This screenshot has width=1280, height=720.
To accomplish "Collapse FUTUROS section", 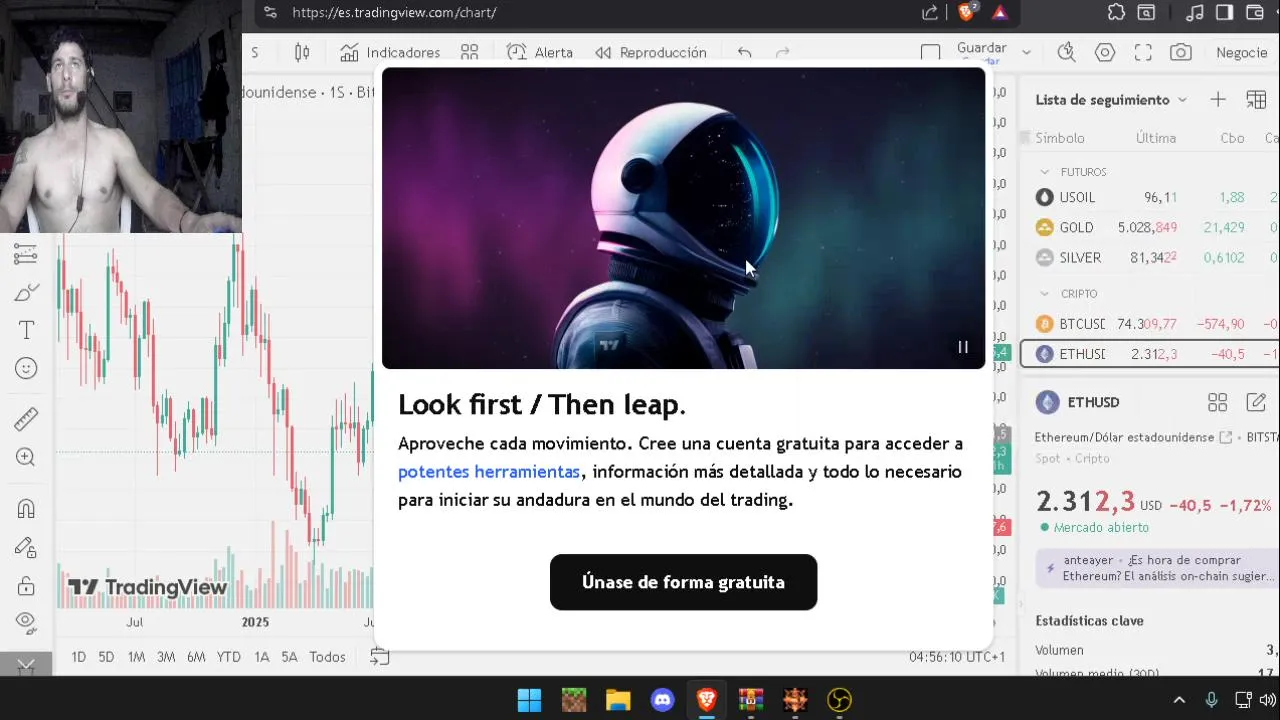I will click(x=1045, y=172).
